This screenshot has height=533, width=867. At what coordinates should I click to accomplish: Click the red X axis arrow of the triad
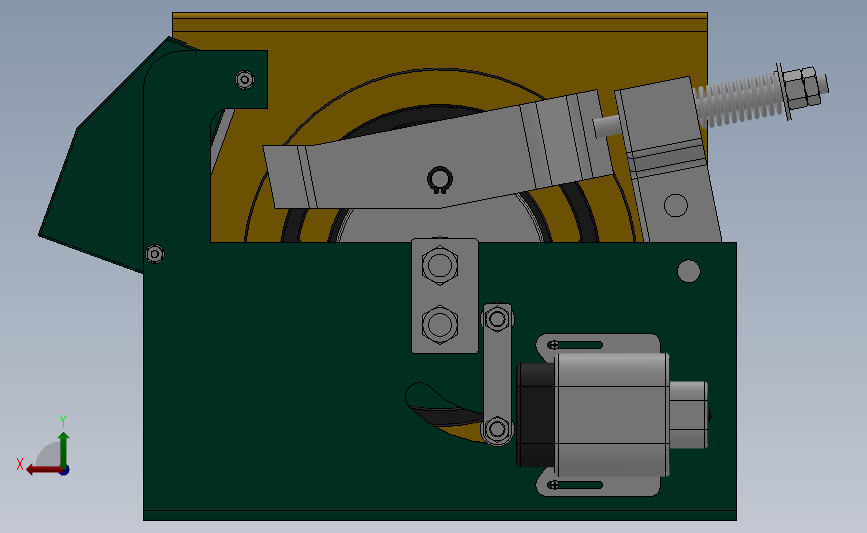click(x=43, y=470)
